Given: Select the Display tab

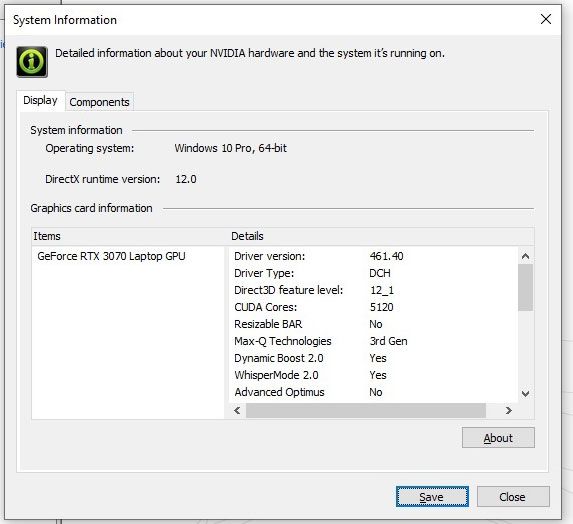Looking at the screenshot, I should click(x=40, y=100).
